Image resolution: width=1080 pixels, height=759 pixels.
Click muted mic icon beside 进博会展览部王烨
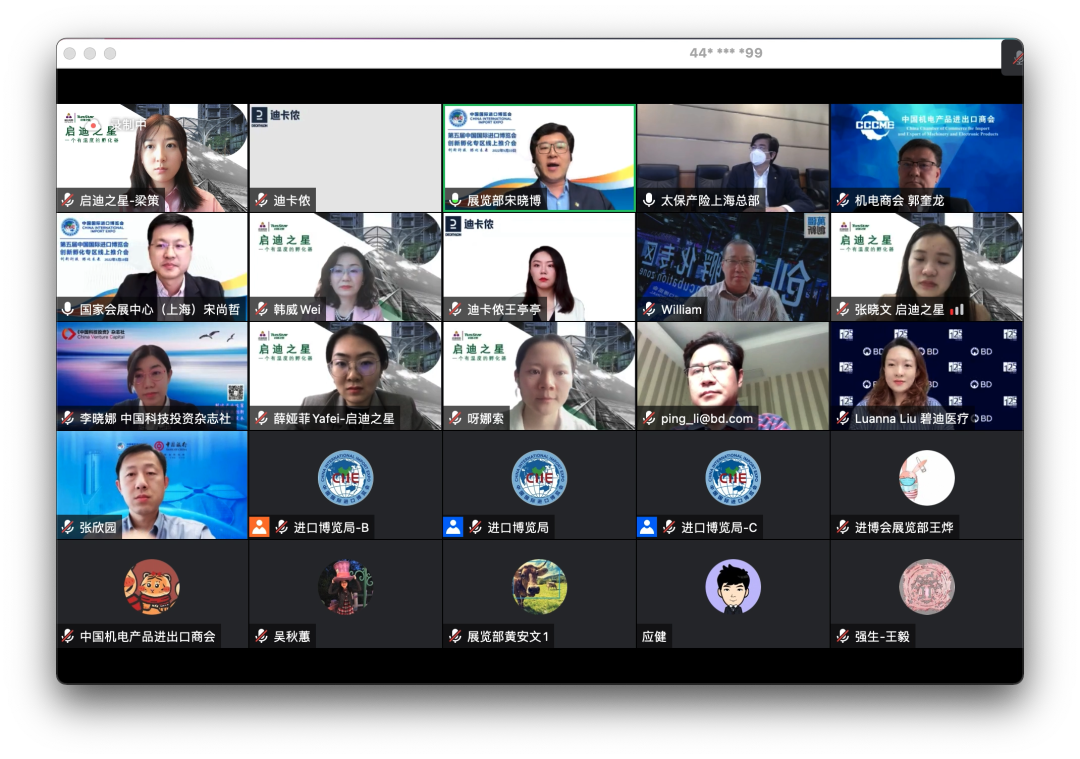point(842,528)
